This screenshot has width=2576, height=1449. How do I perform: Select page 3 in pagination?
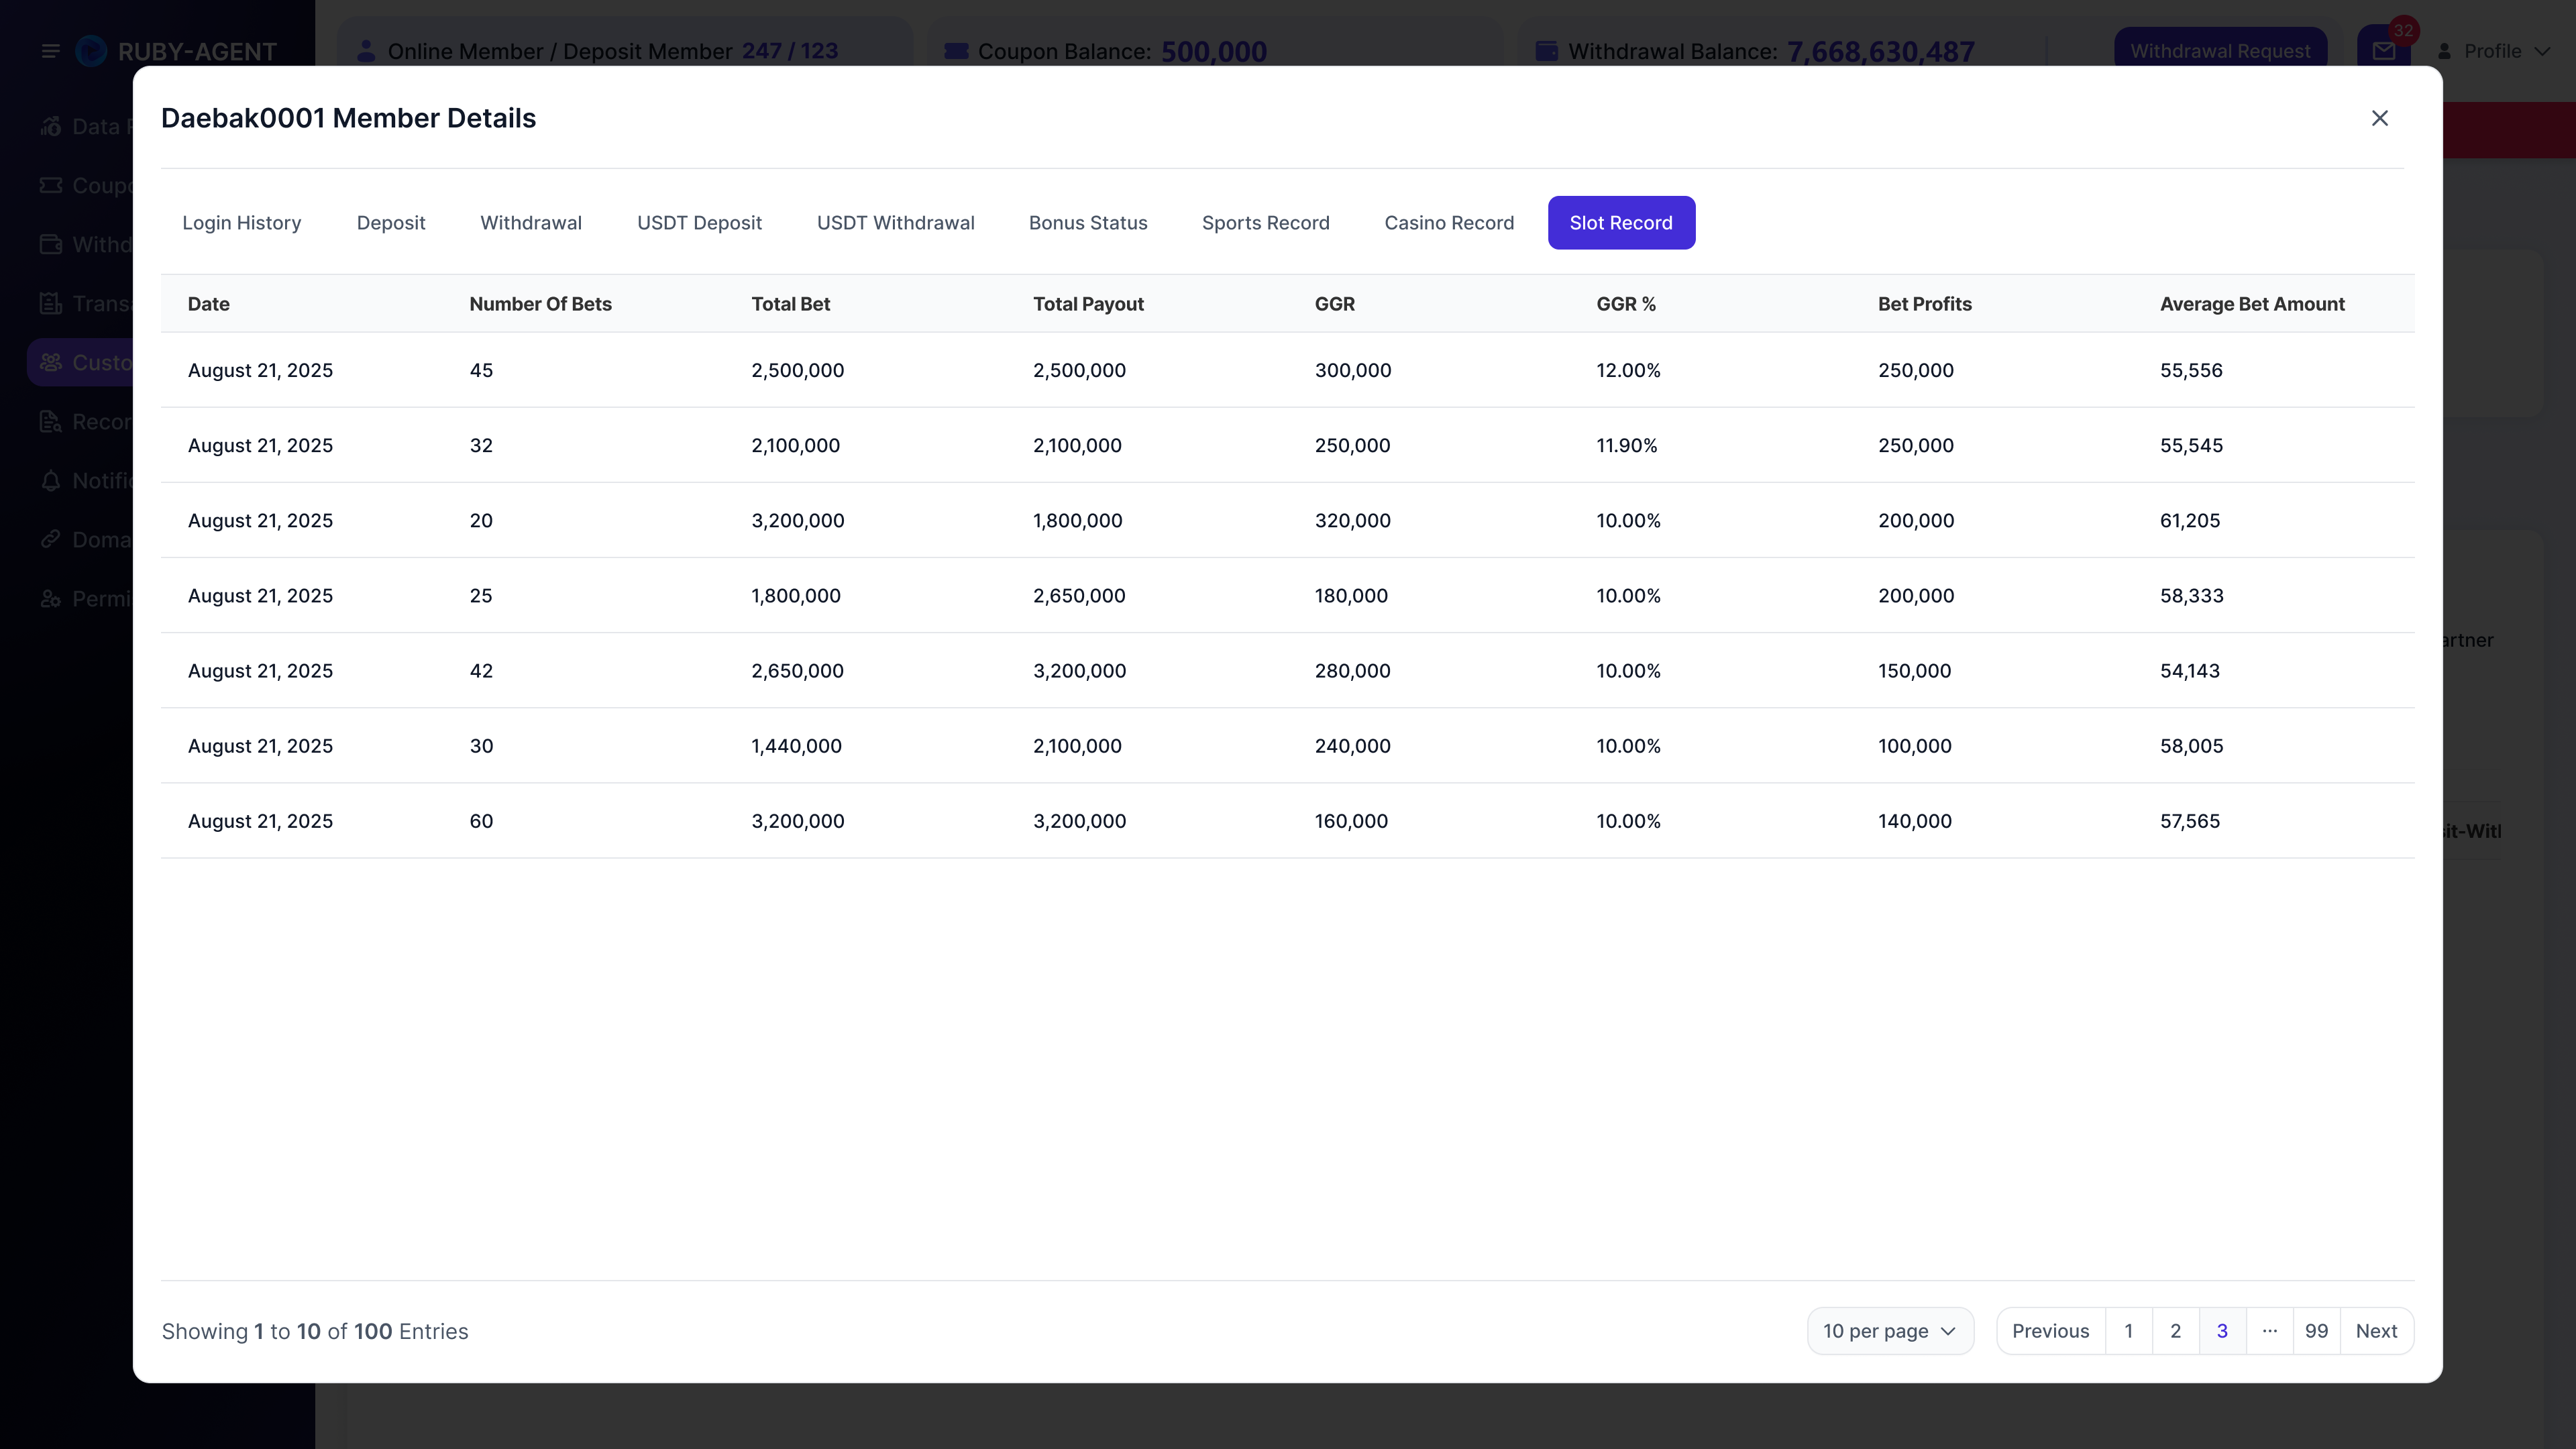2222,1331
